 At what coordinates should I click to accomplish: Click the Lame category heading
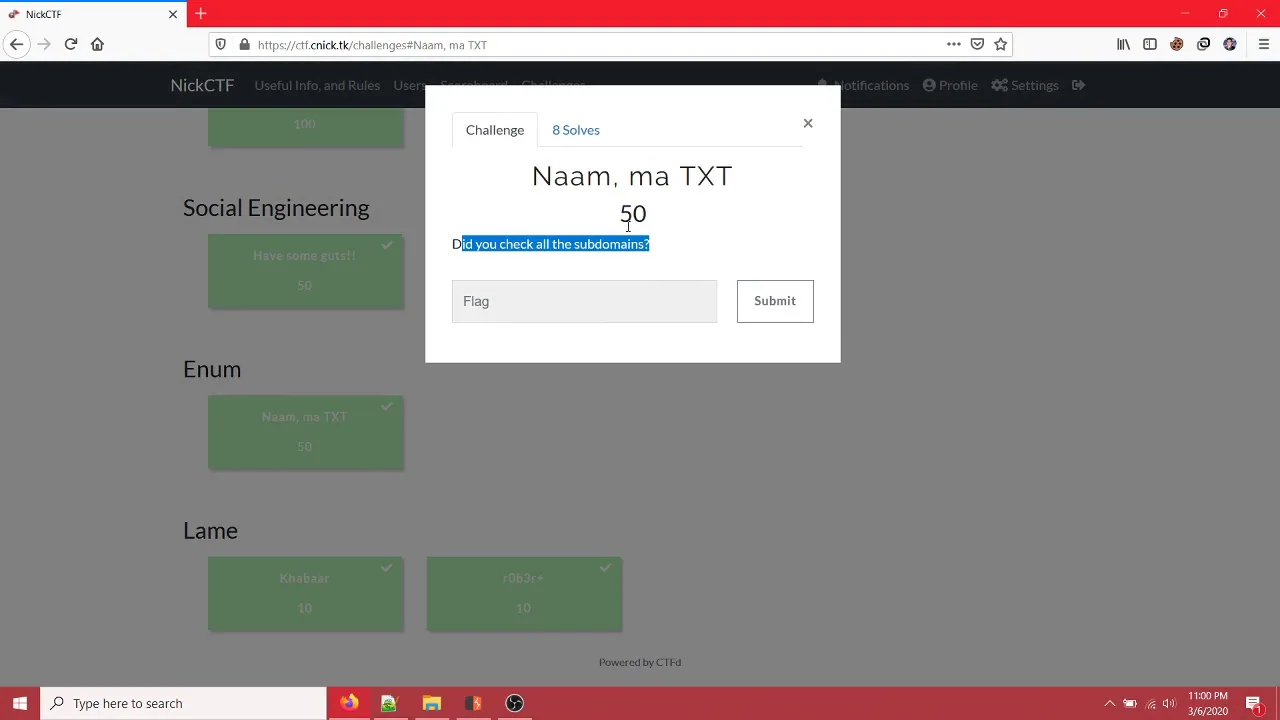coord(210,530)
